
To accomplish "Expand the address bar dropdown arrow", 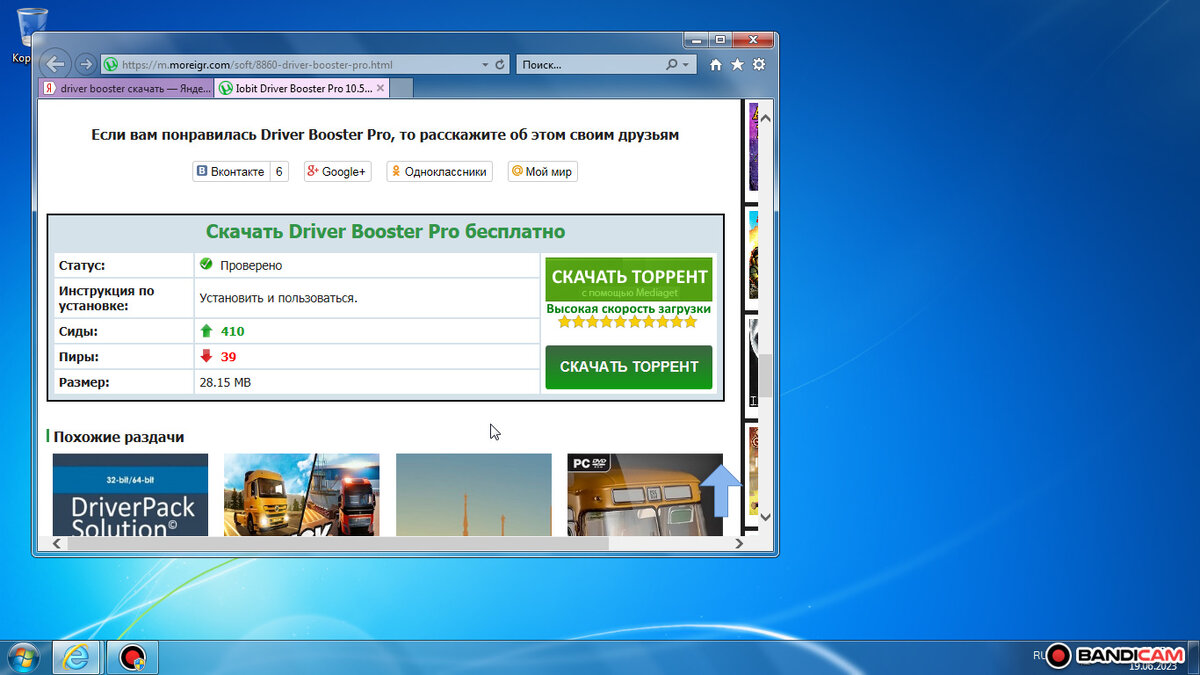I will 484,64.
